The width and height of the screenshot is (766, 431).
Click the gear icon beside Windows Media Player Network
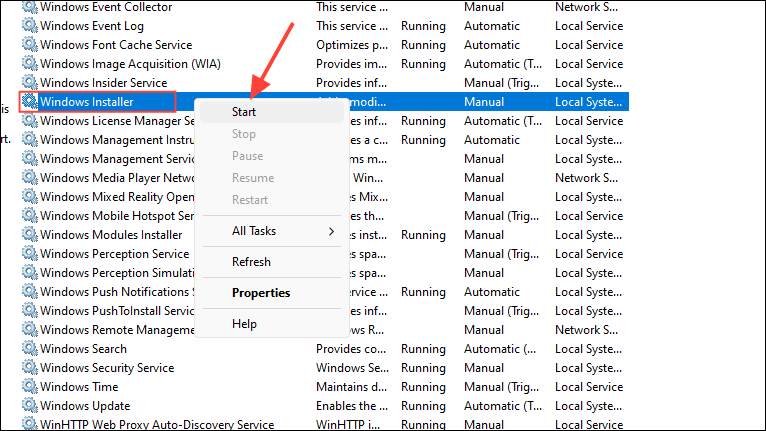point(30,177)
